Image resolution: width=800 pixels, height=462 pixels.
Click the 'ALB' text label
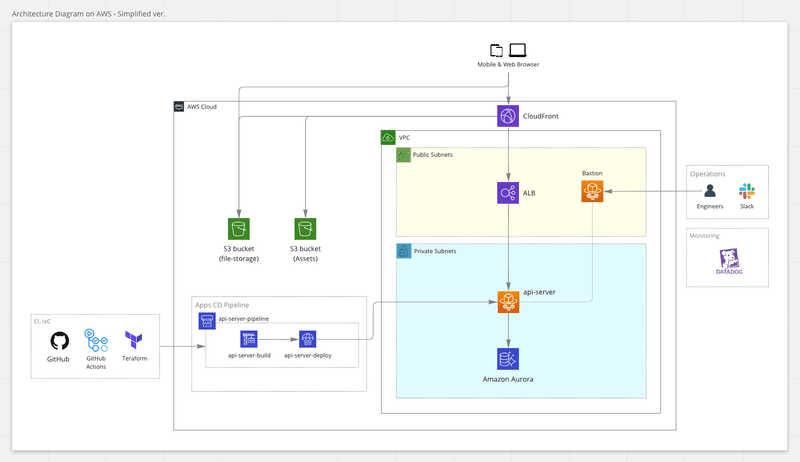(x=529, y=193)
